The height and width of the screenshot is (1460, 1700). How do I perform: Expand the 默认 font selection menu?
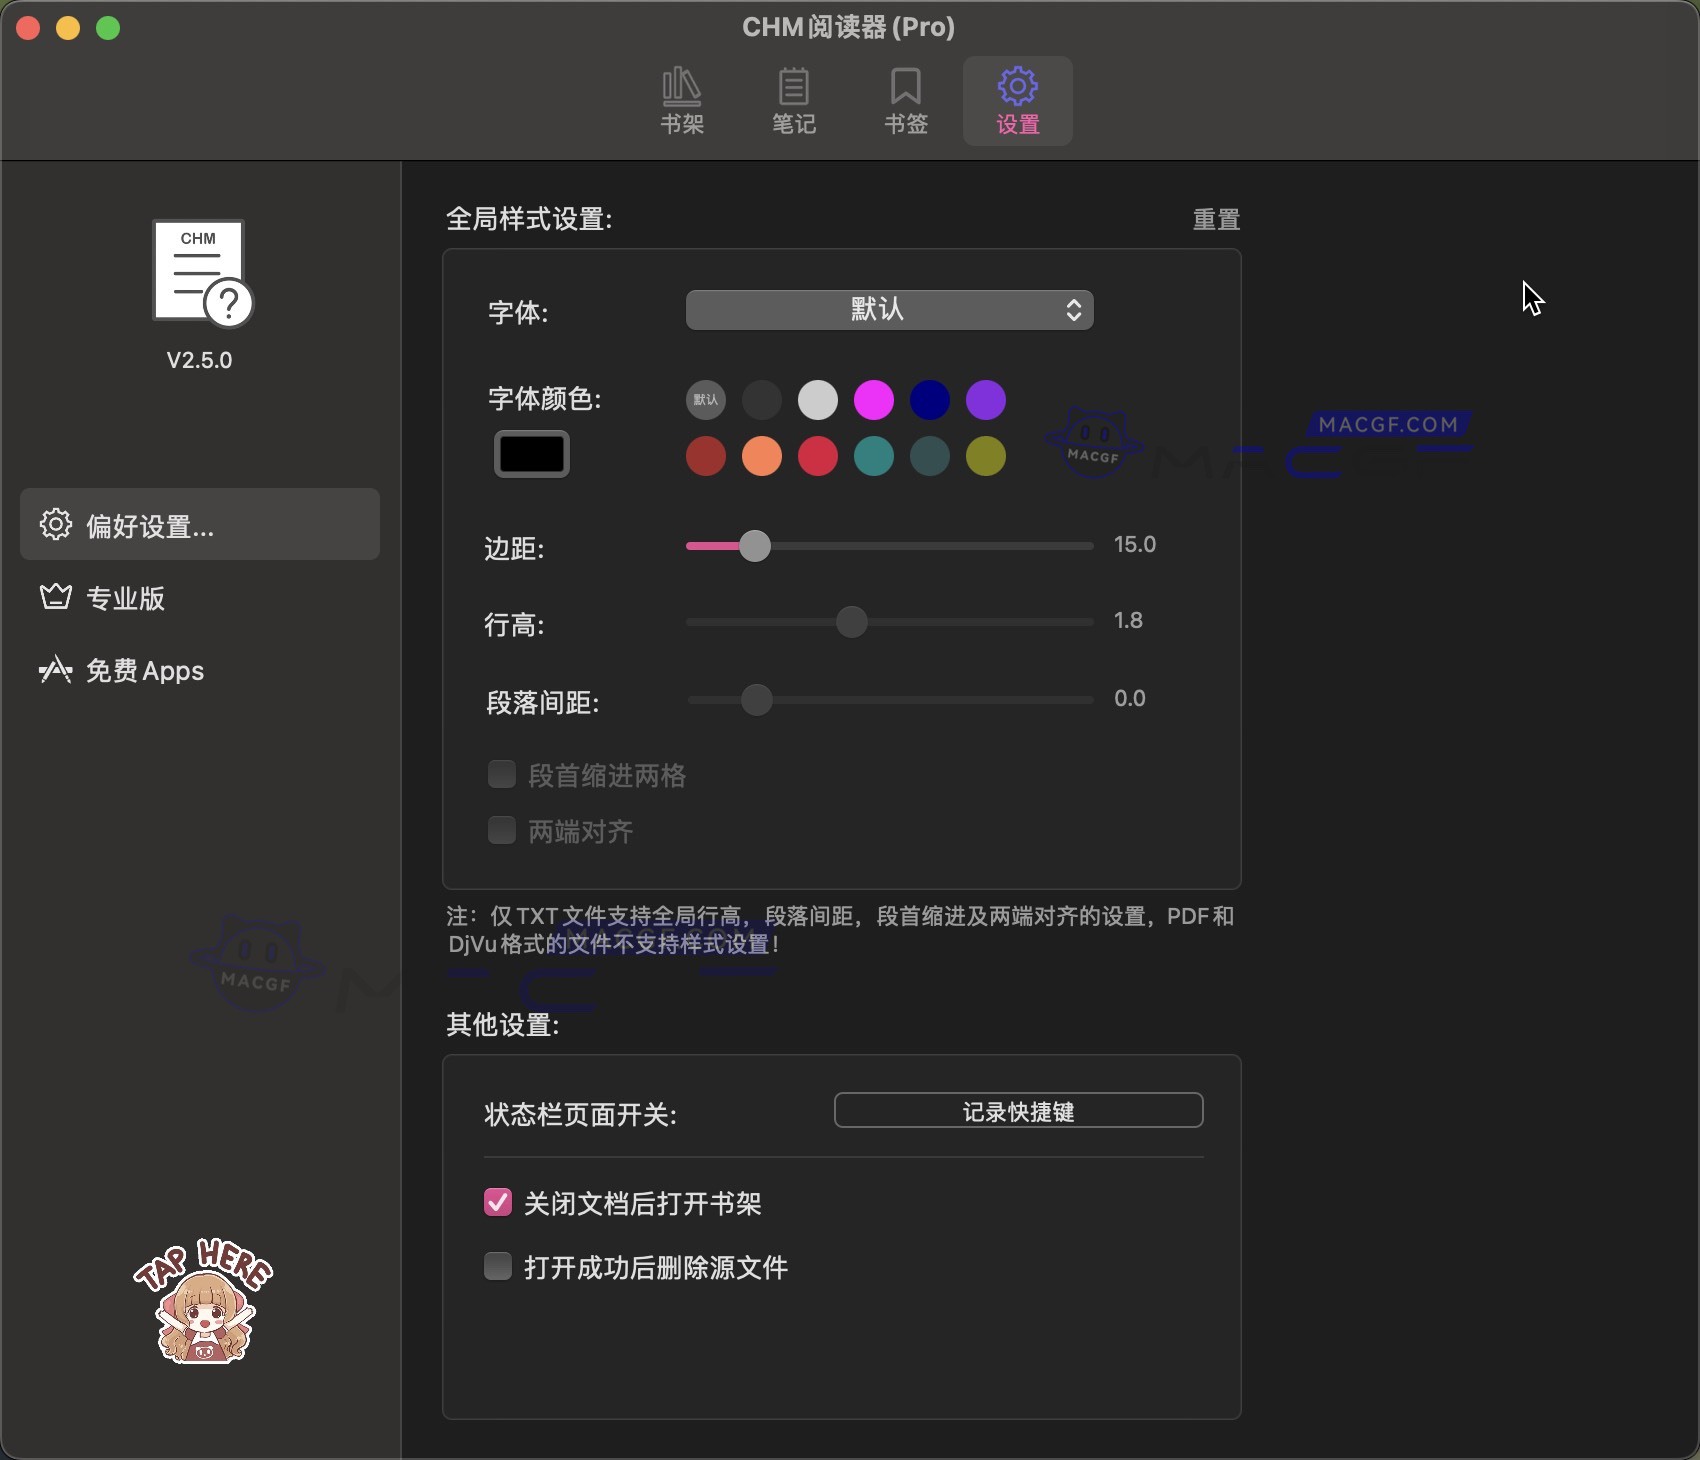pos(888,310)
